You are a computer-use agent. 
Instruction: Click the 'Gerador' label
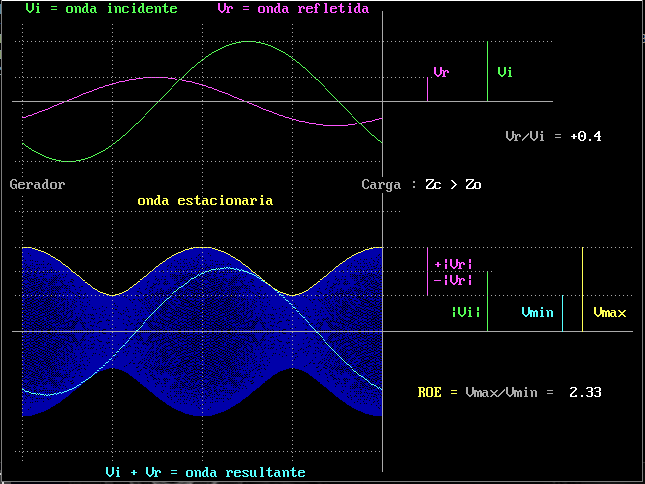pos(37,184)
